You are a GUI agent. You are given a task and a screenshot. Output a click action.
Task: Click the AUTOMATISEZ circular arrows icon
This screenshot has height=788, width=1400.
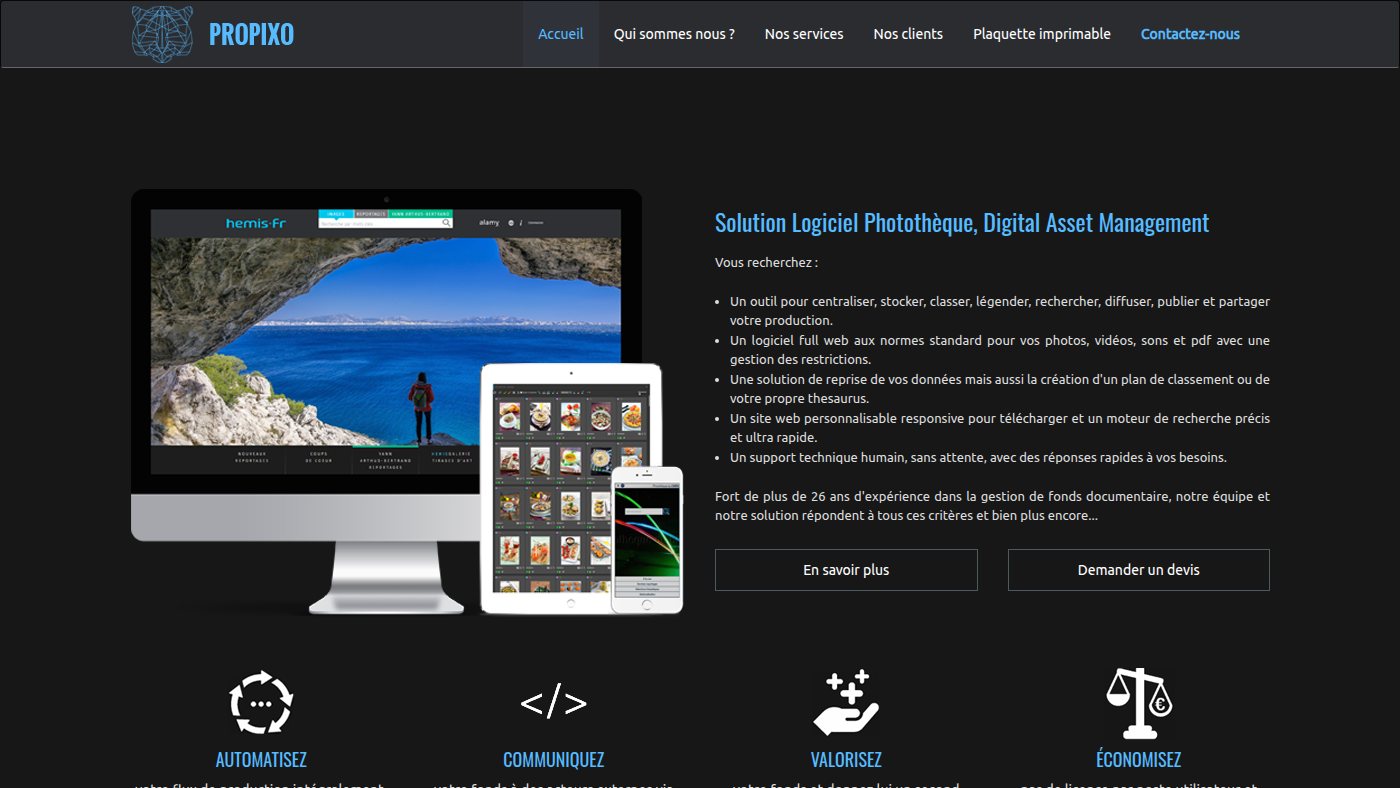(x=261, y=703)
